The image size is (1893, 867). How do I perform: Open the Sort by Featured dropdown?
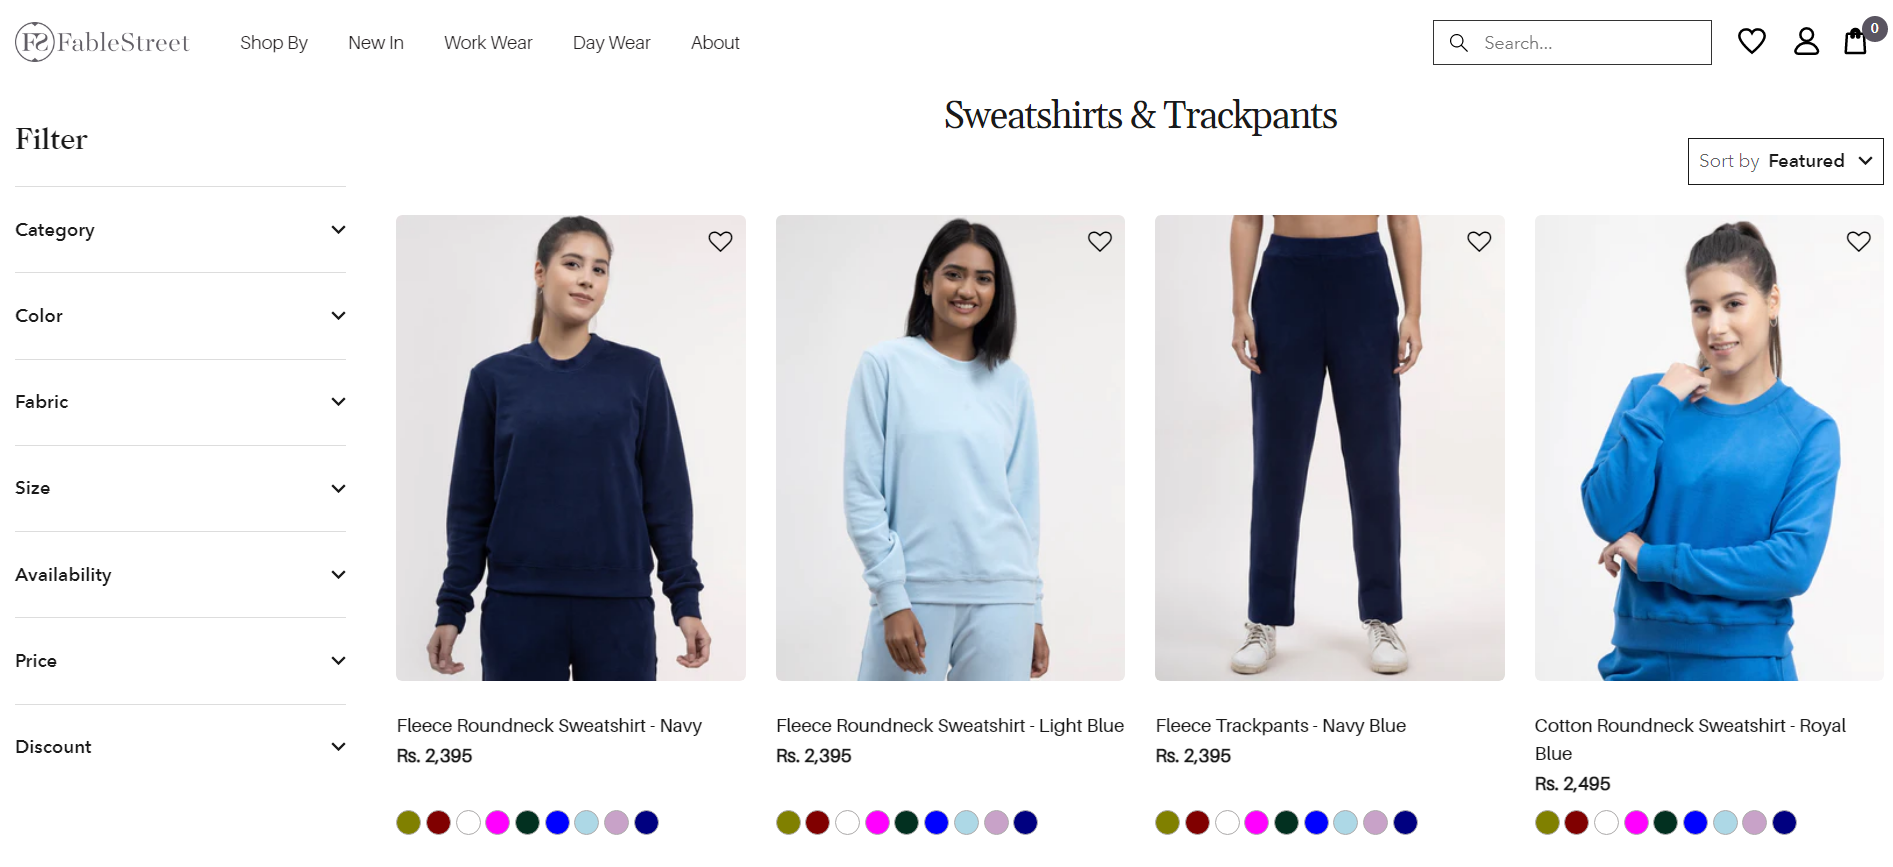tap(1785, 161)
